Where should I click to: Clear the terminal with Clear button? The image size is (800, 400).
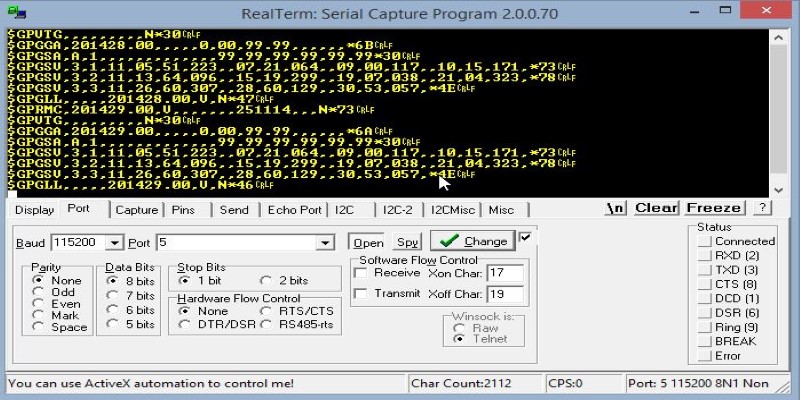656,208
